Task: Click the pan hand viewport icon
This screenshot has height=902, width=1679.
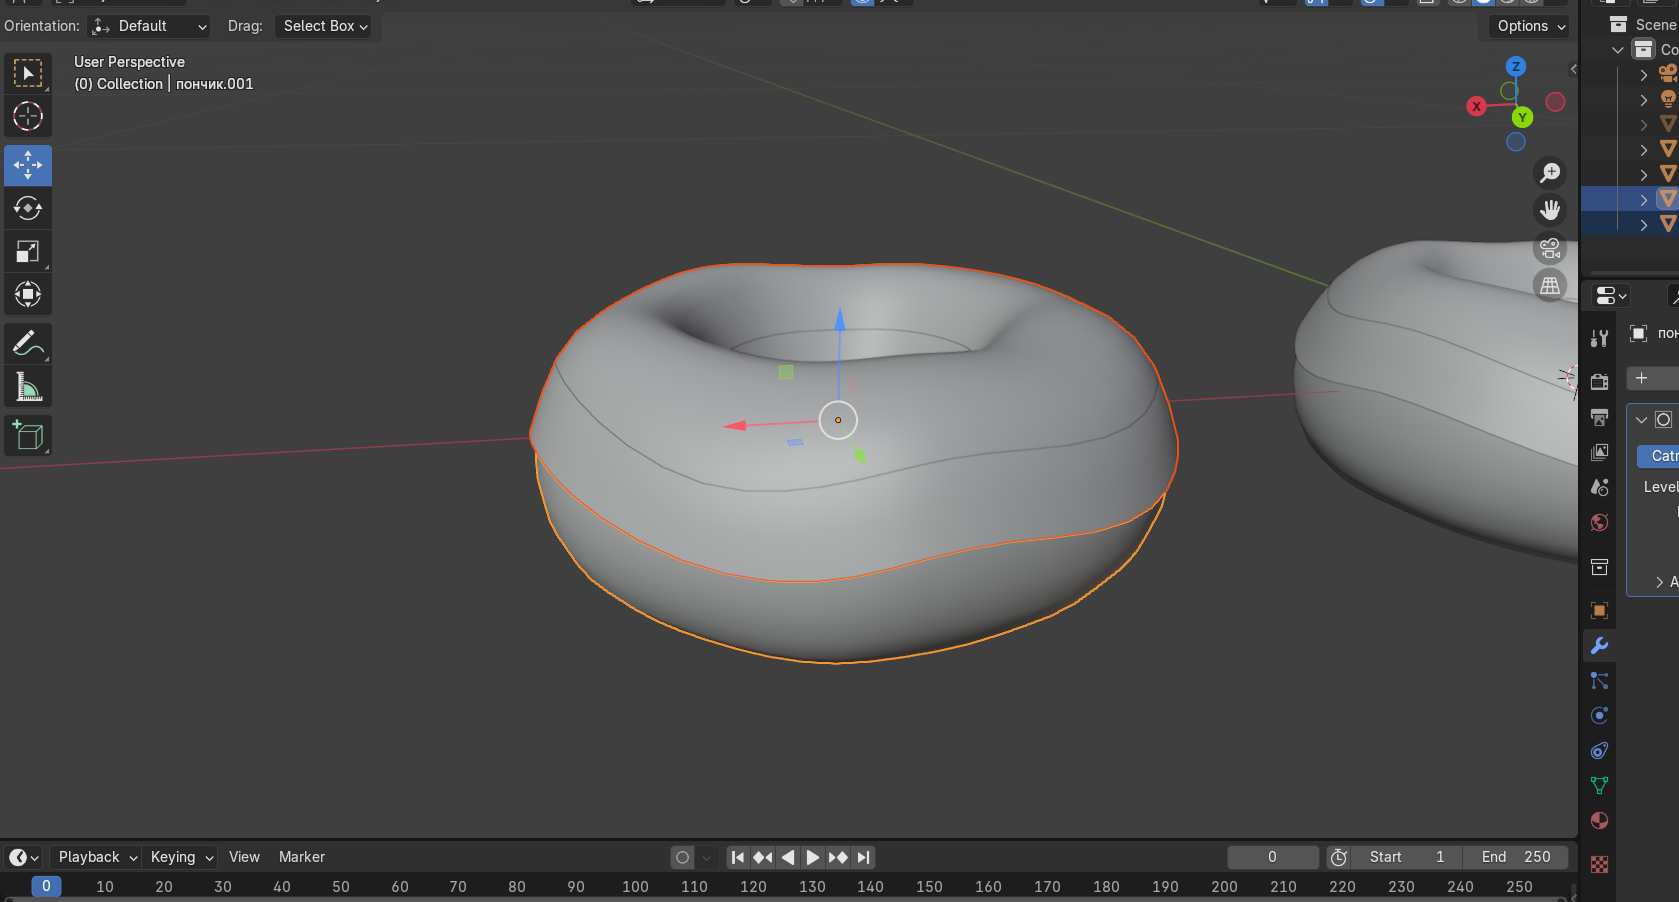Action: (1550, 210)
